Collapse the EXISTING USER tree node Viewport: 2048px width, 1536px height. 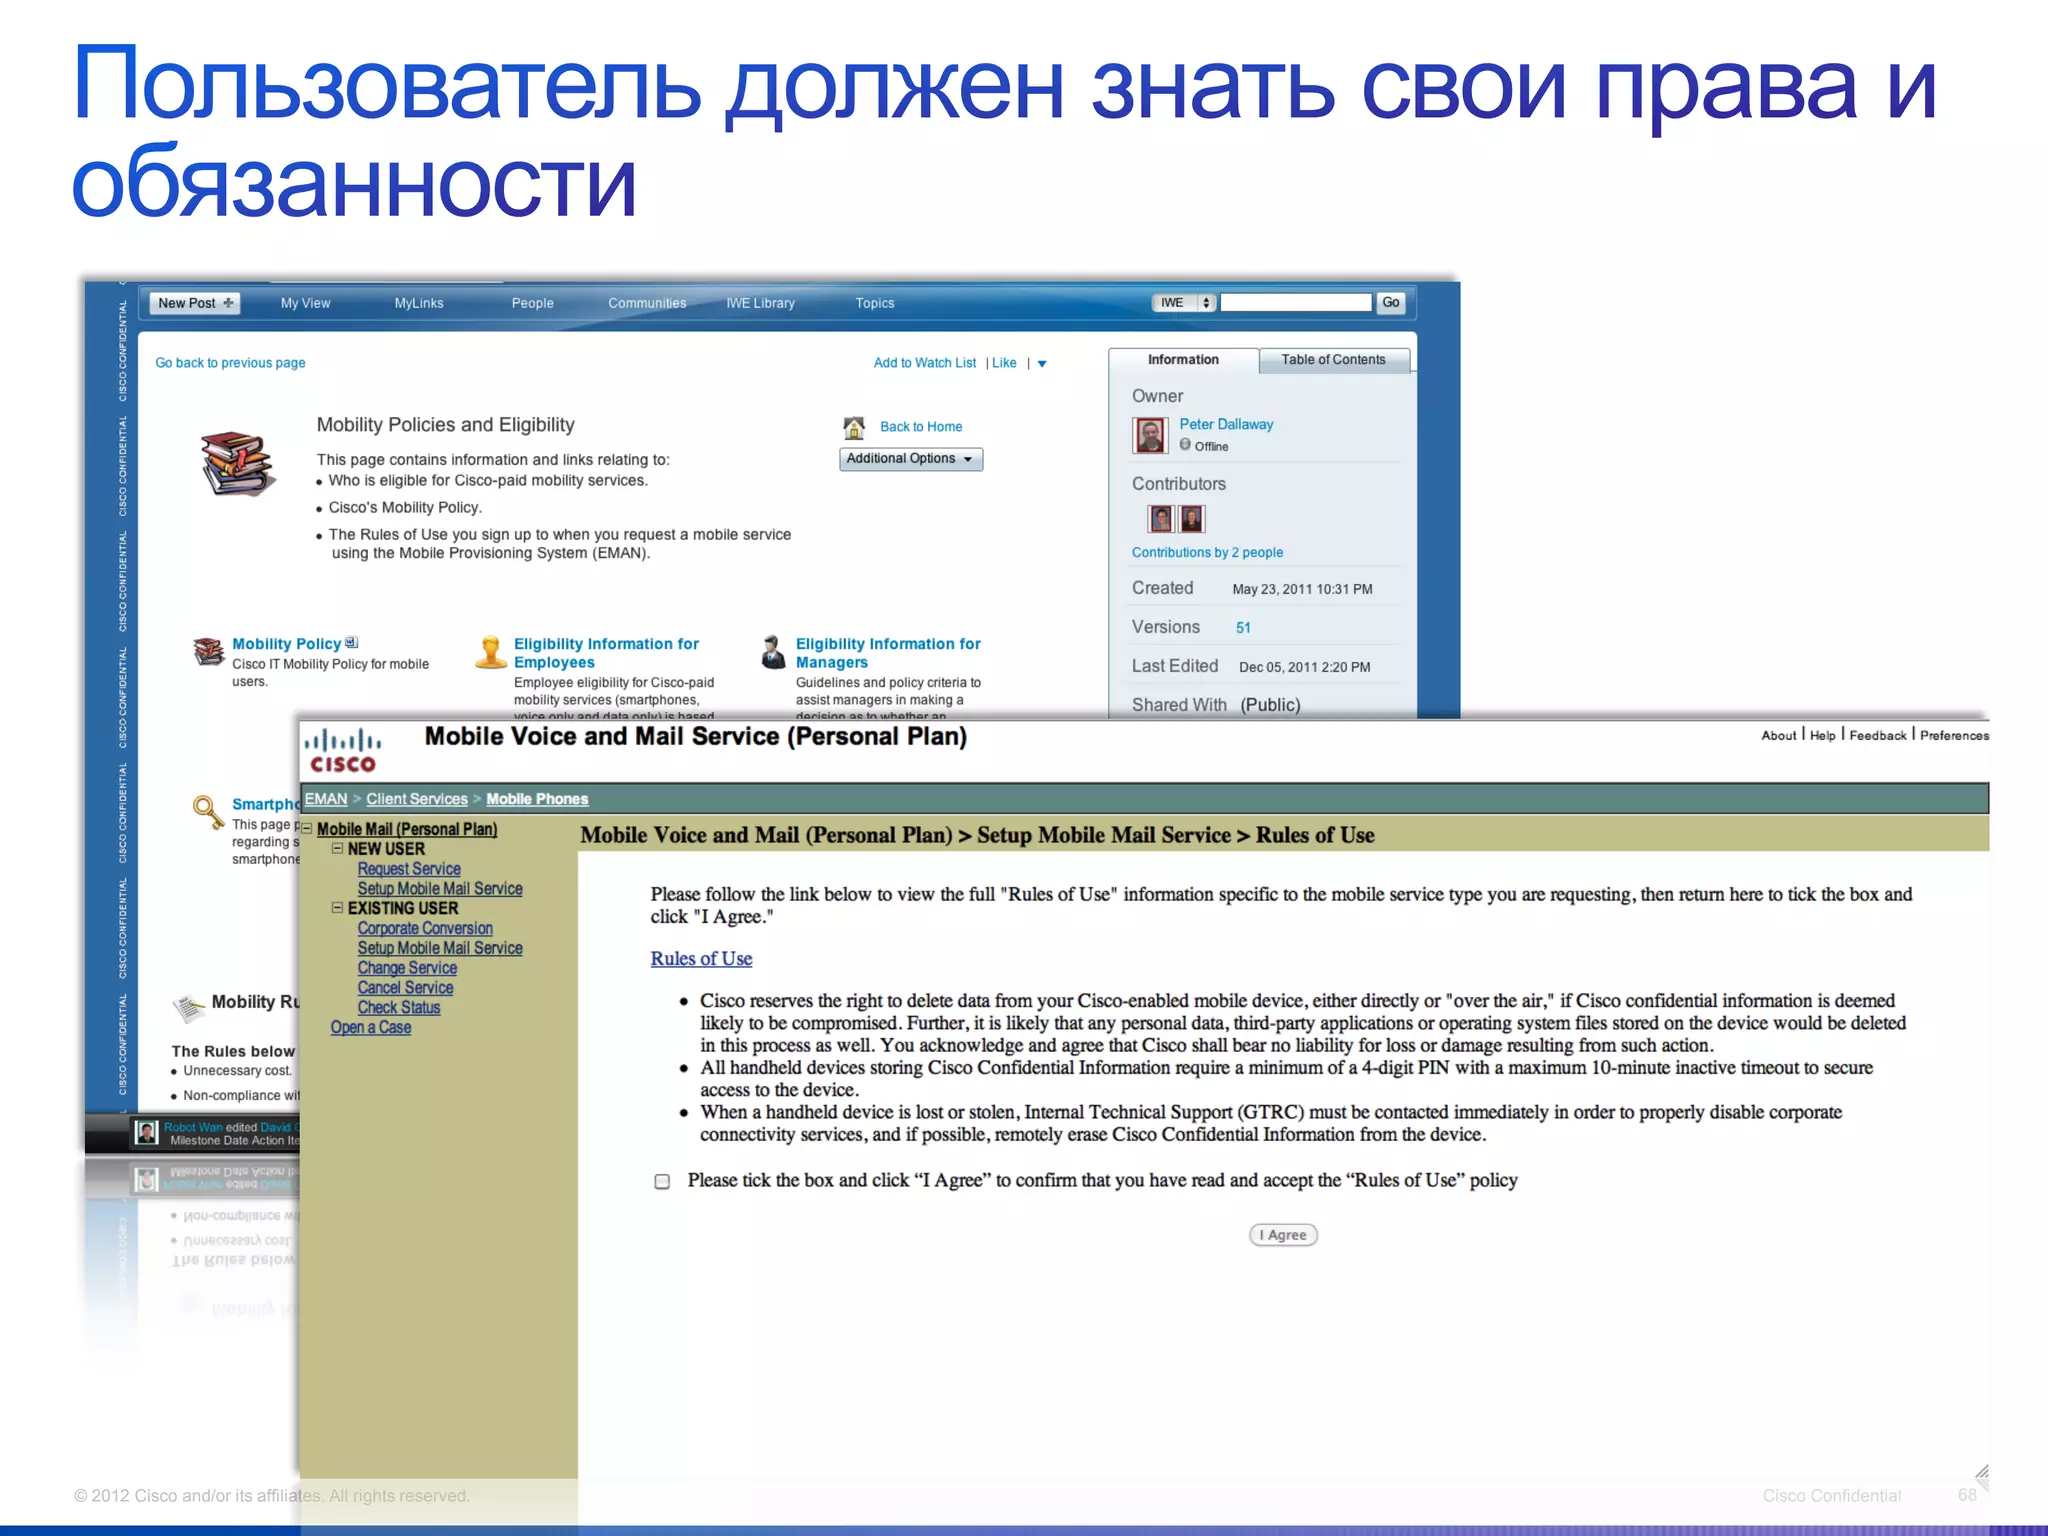(338, 908)
